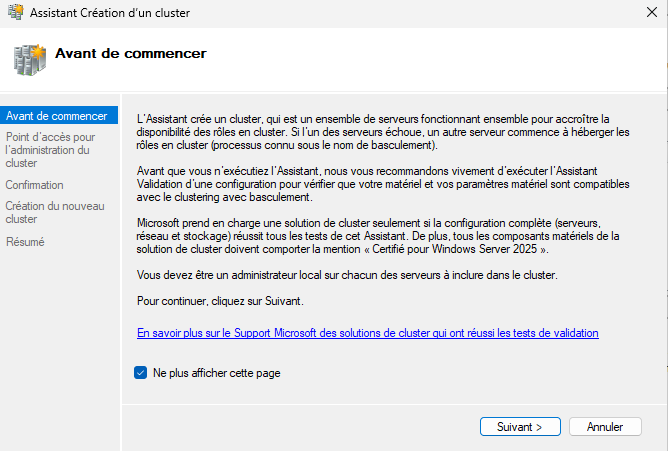Viewport: 668px width, 451px height.
Task: Uncheck the 'Ne plus afficher cette page' checkbox
Action: coord(141,373)
